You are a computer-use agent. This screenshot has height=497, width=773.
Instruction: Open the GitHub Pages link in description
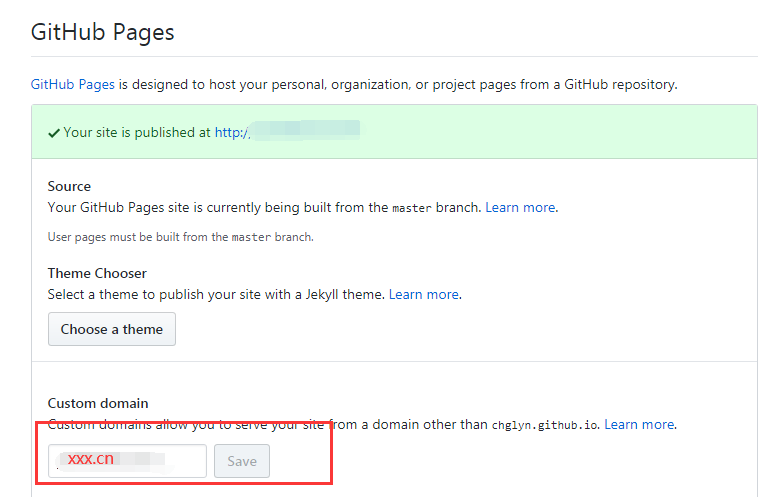(72, 84)
